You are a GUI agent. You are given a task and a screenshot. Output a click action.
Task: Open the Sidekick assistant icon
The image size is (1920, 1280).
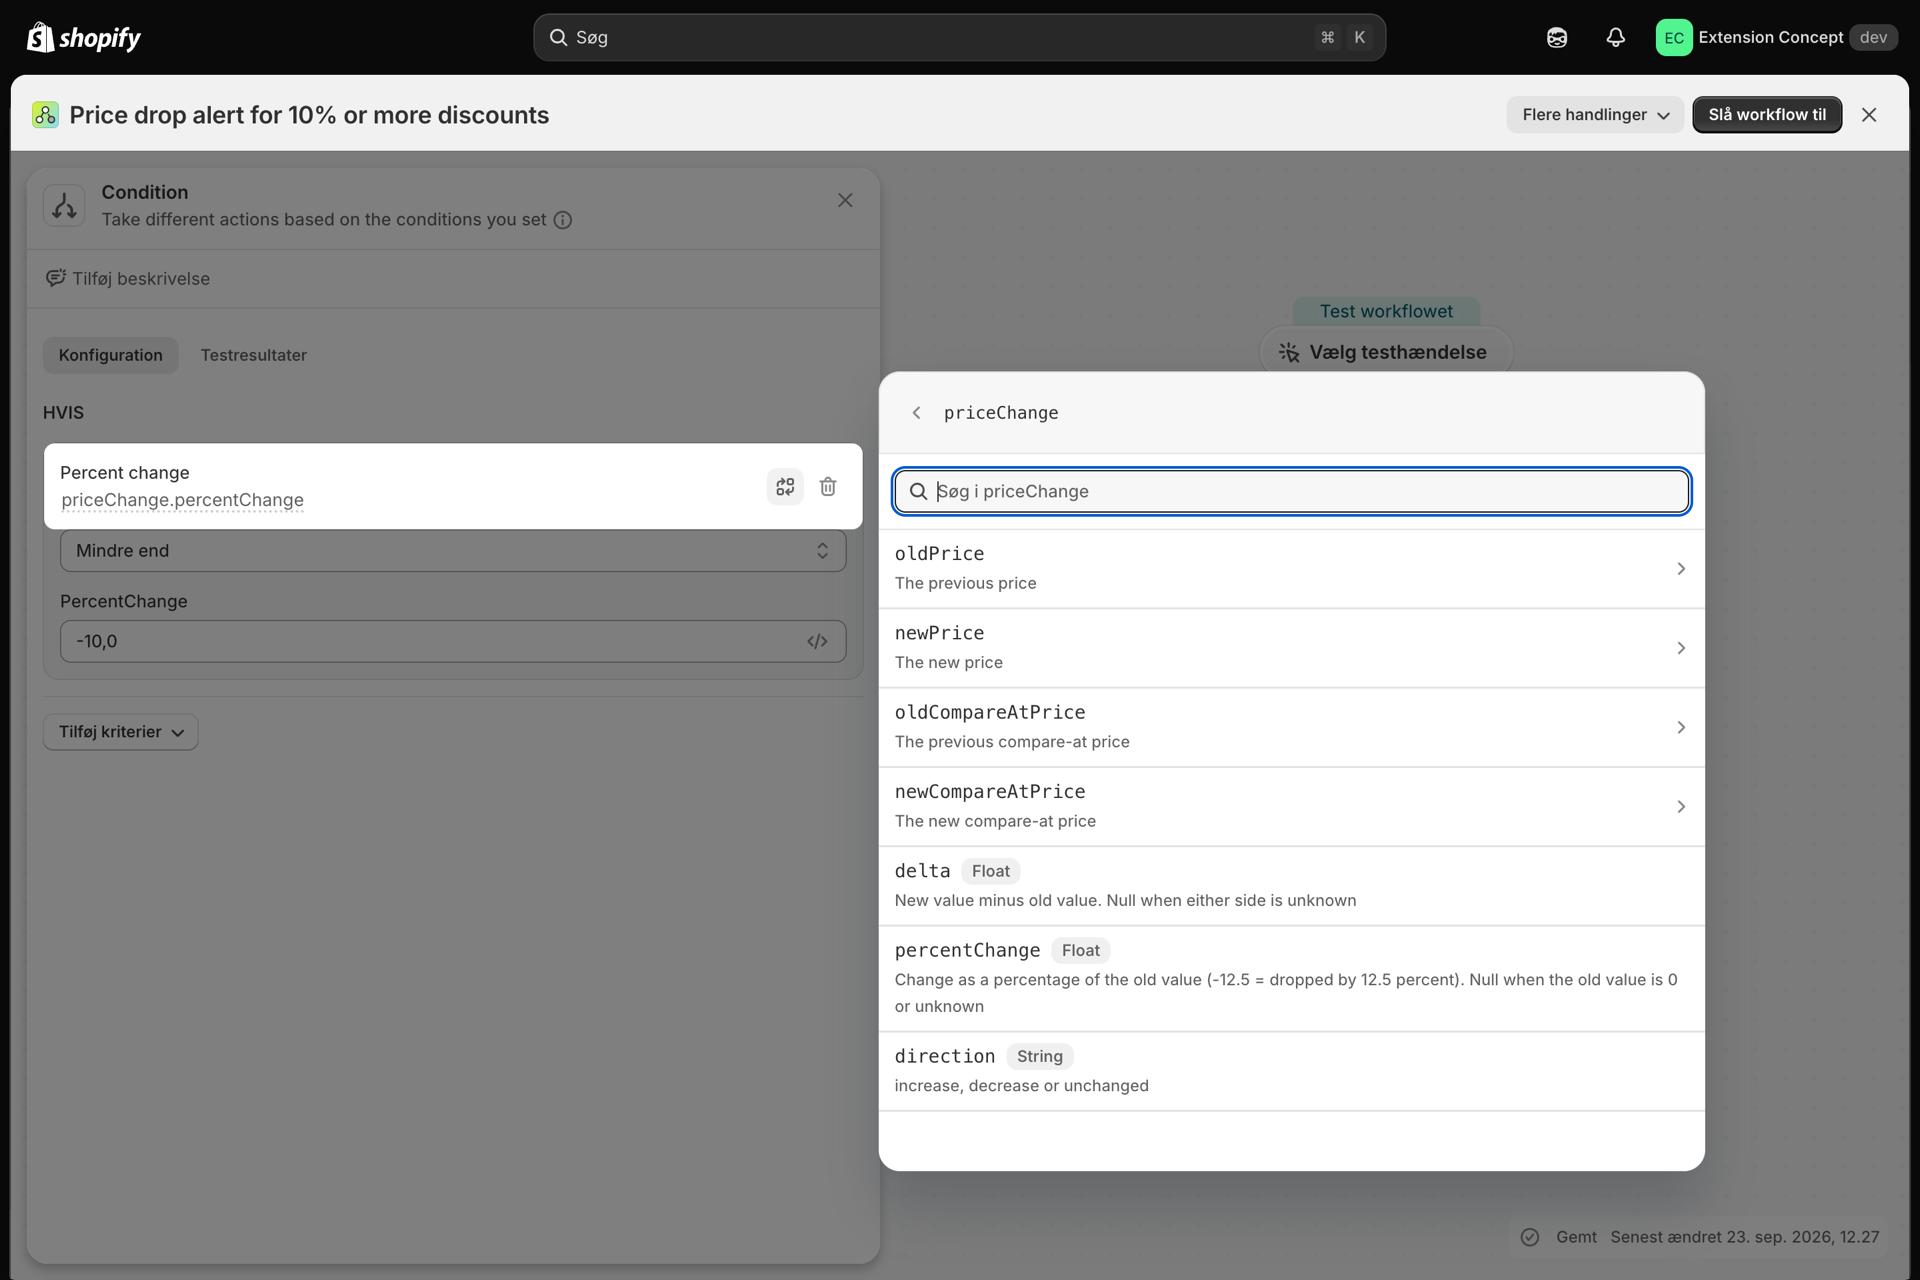point(1557,37)
